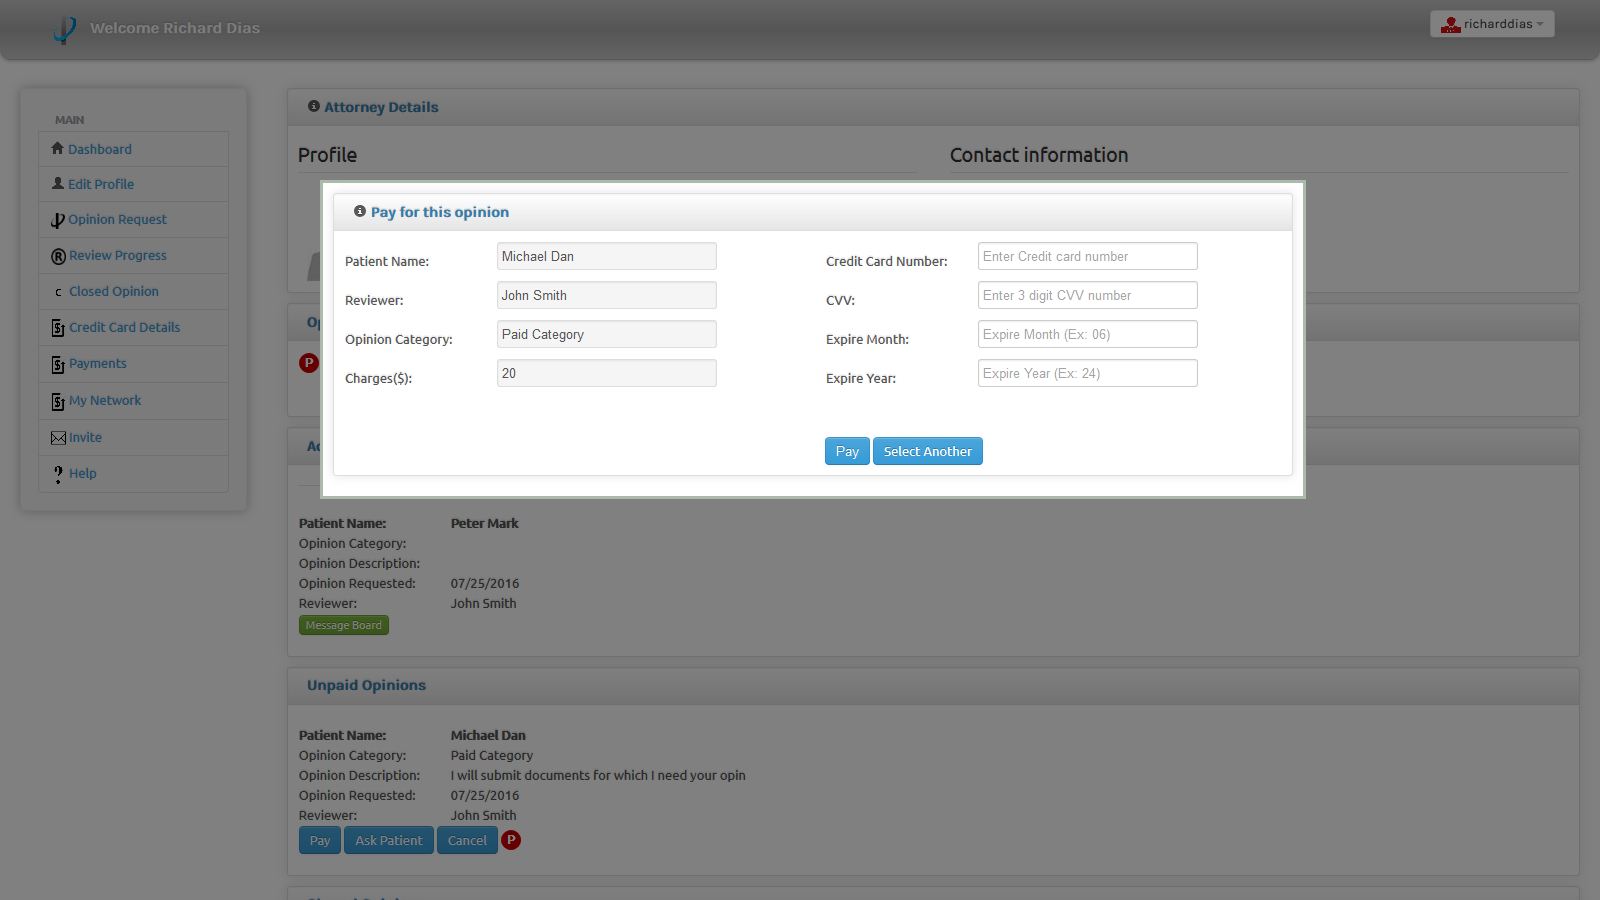Viewport: 1600px width, 900px height.
Task: Click the Credit Card Number input field
Action: pyautogui.click(x=1087, y=256)
